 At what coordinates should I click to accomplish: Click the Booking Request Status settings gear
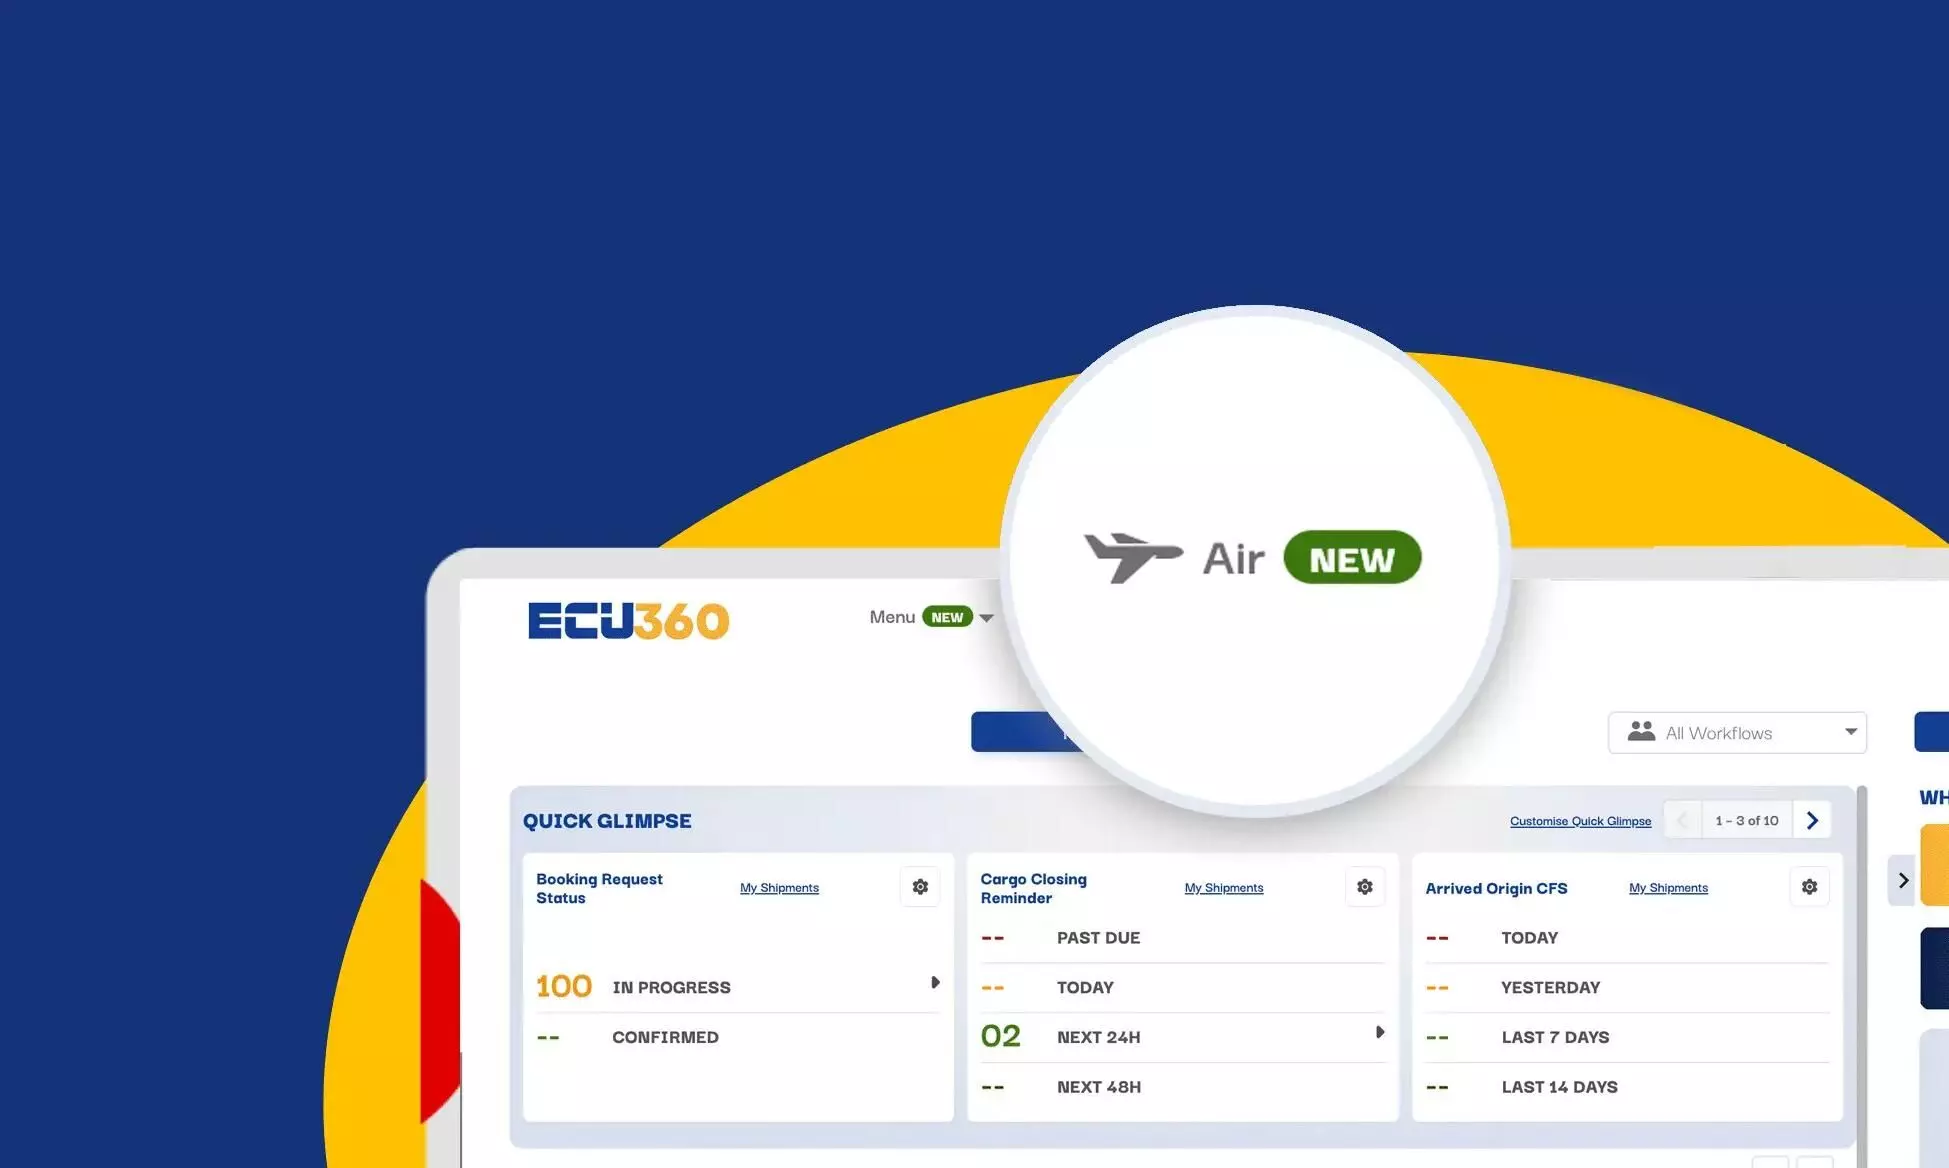919,887
